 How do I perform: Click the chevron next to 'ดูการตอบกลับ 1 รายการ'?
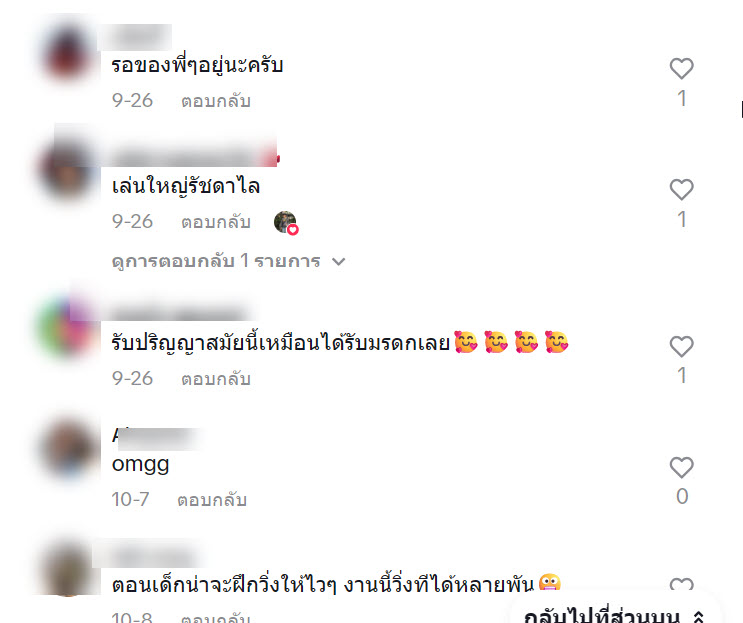pyautogui.click(x=338, y=262)
